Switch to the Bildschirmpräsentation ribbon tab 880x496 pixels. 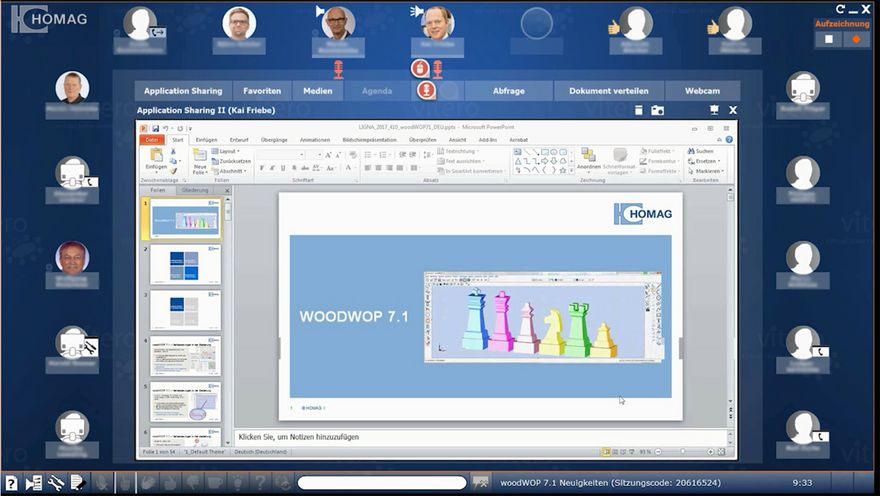369,140
